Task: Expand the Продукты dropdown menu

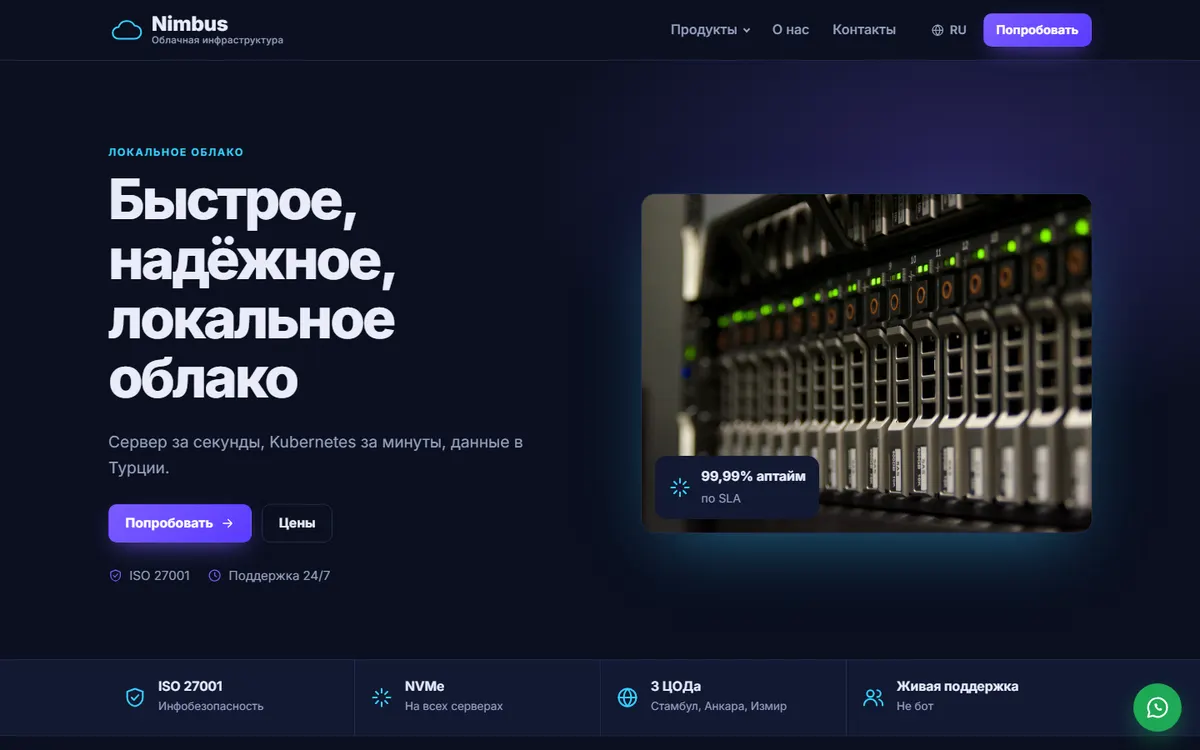Action: click(x=710, y=30)
